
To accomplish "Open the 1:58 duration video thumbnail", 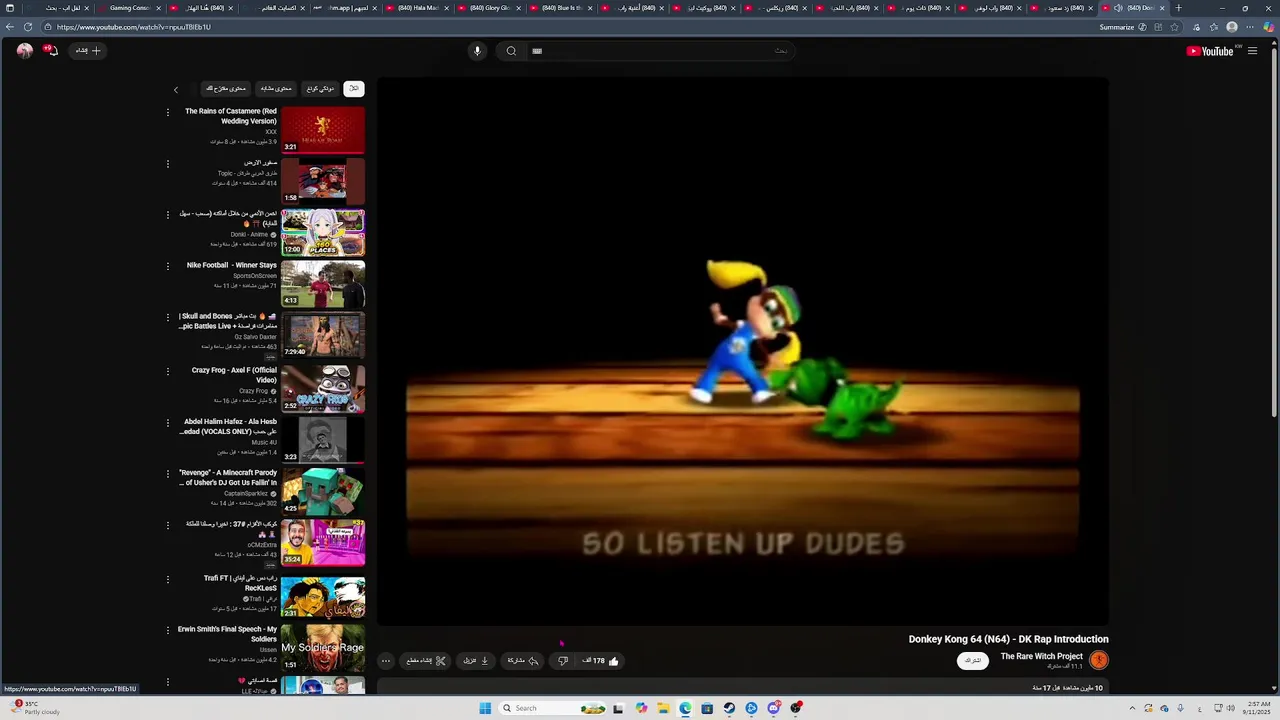I will [323, 181].
